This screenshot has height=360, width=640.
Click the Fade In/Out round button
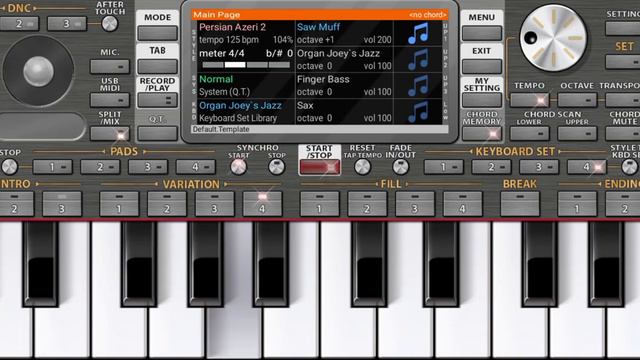point(400,167)
